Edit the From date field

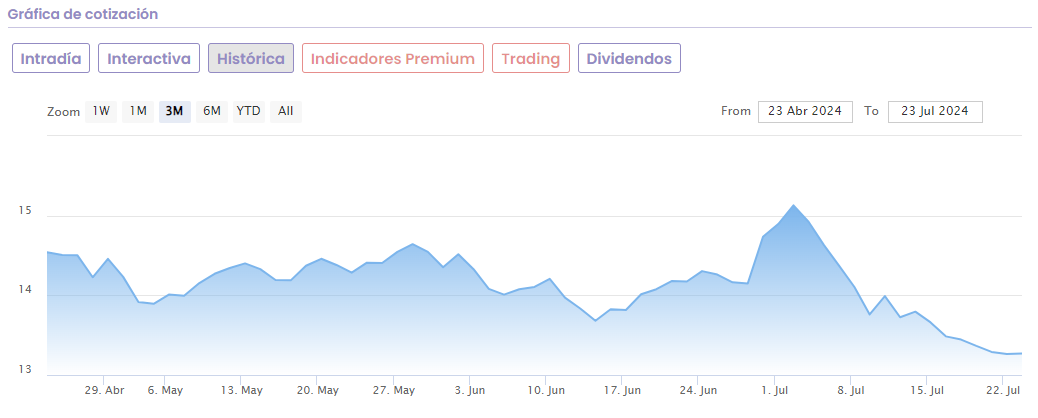click(x=805, y=111)
